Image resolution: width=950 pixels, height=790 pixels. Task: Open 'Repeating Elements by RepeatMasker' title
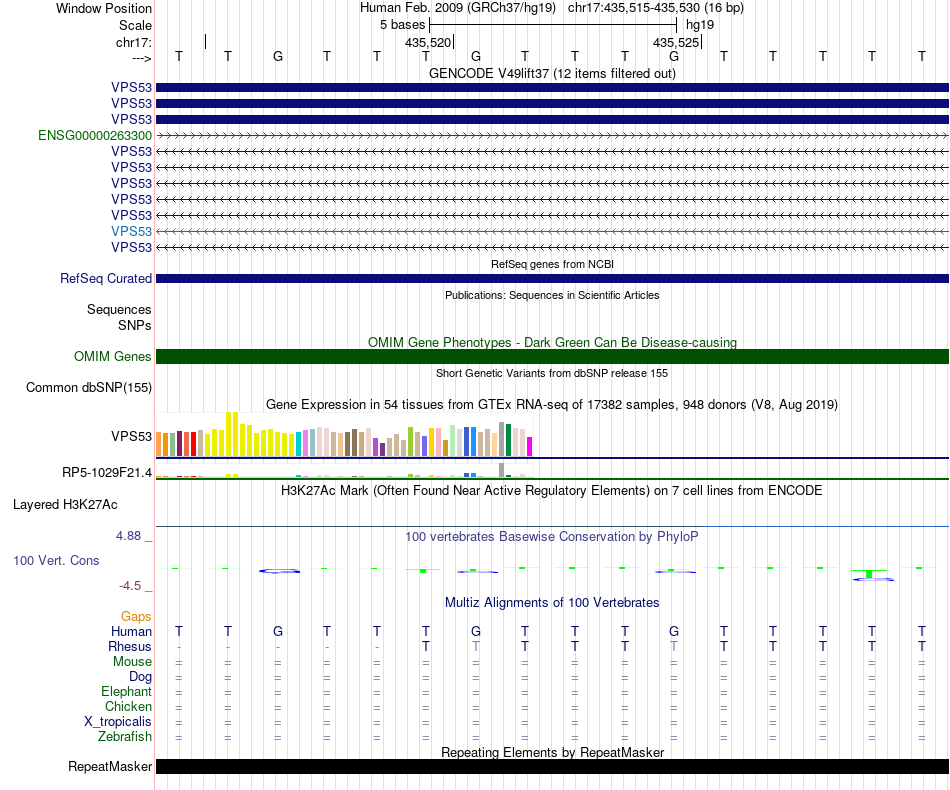[x=552, y=752]
